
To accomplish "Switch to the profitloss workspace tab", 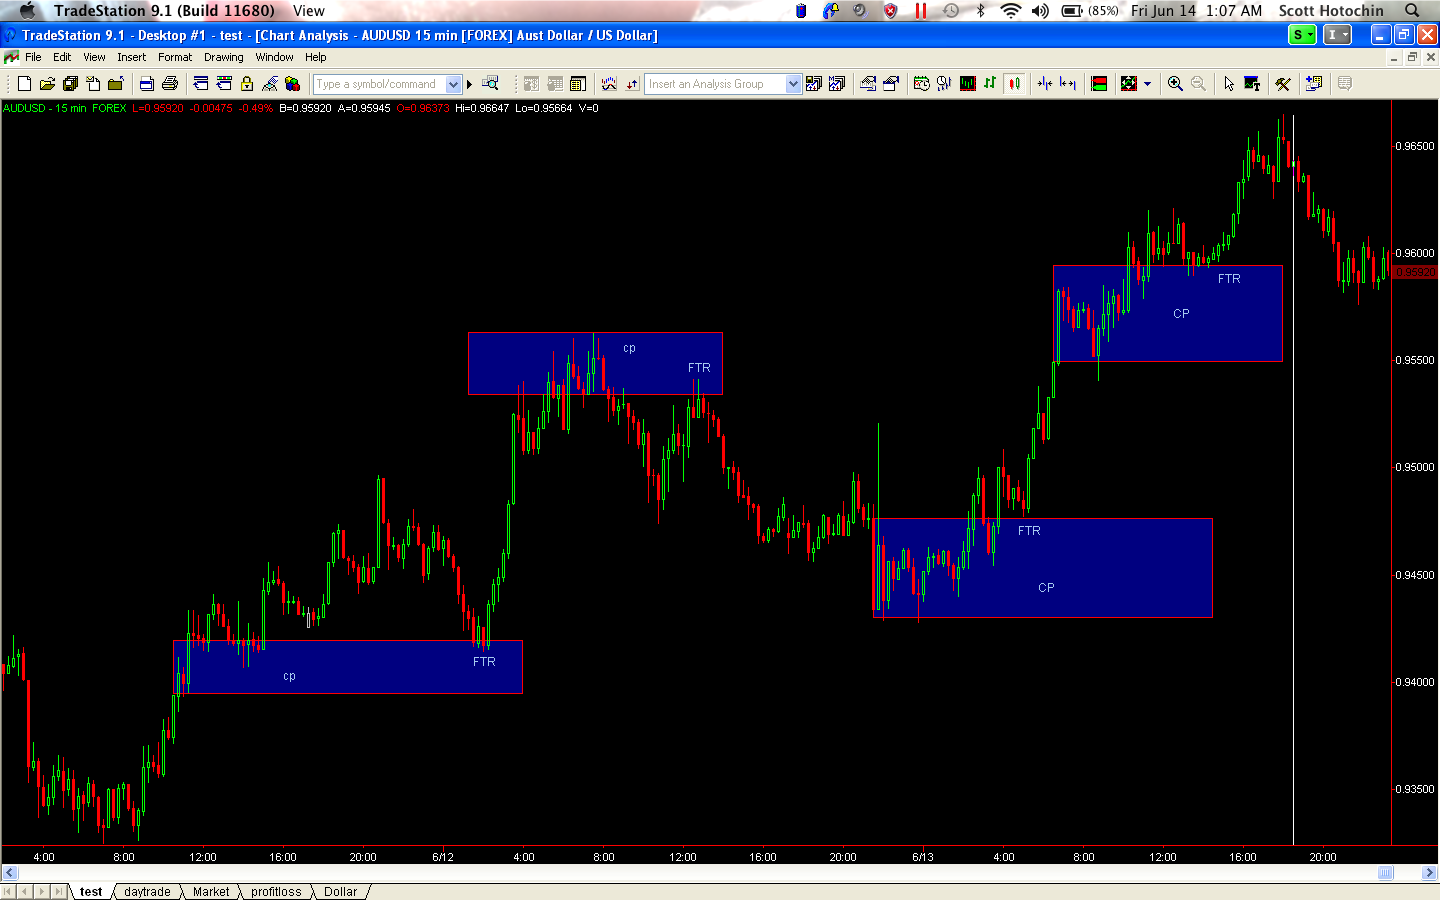I will [x=276, y=892].
